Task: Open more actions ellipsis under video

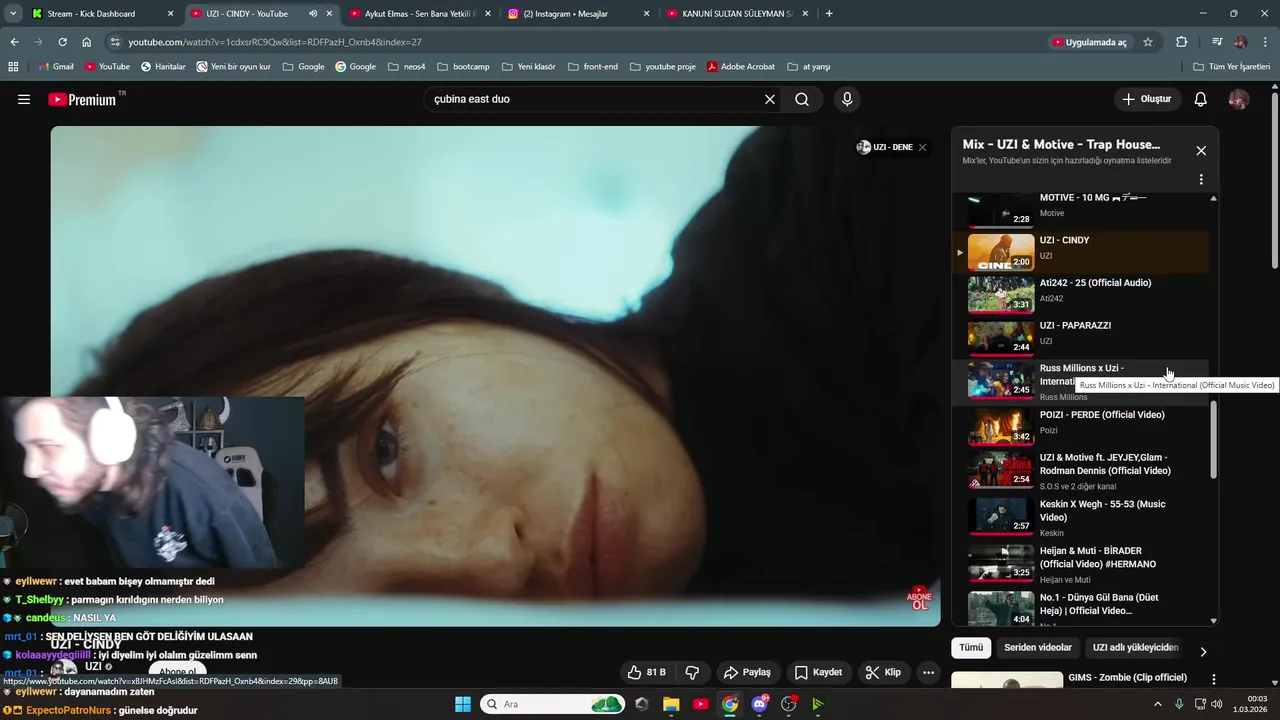Action: click(929, 672)
